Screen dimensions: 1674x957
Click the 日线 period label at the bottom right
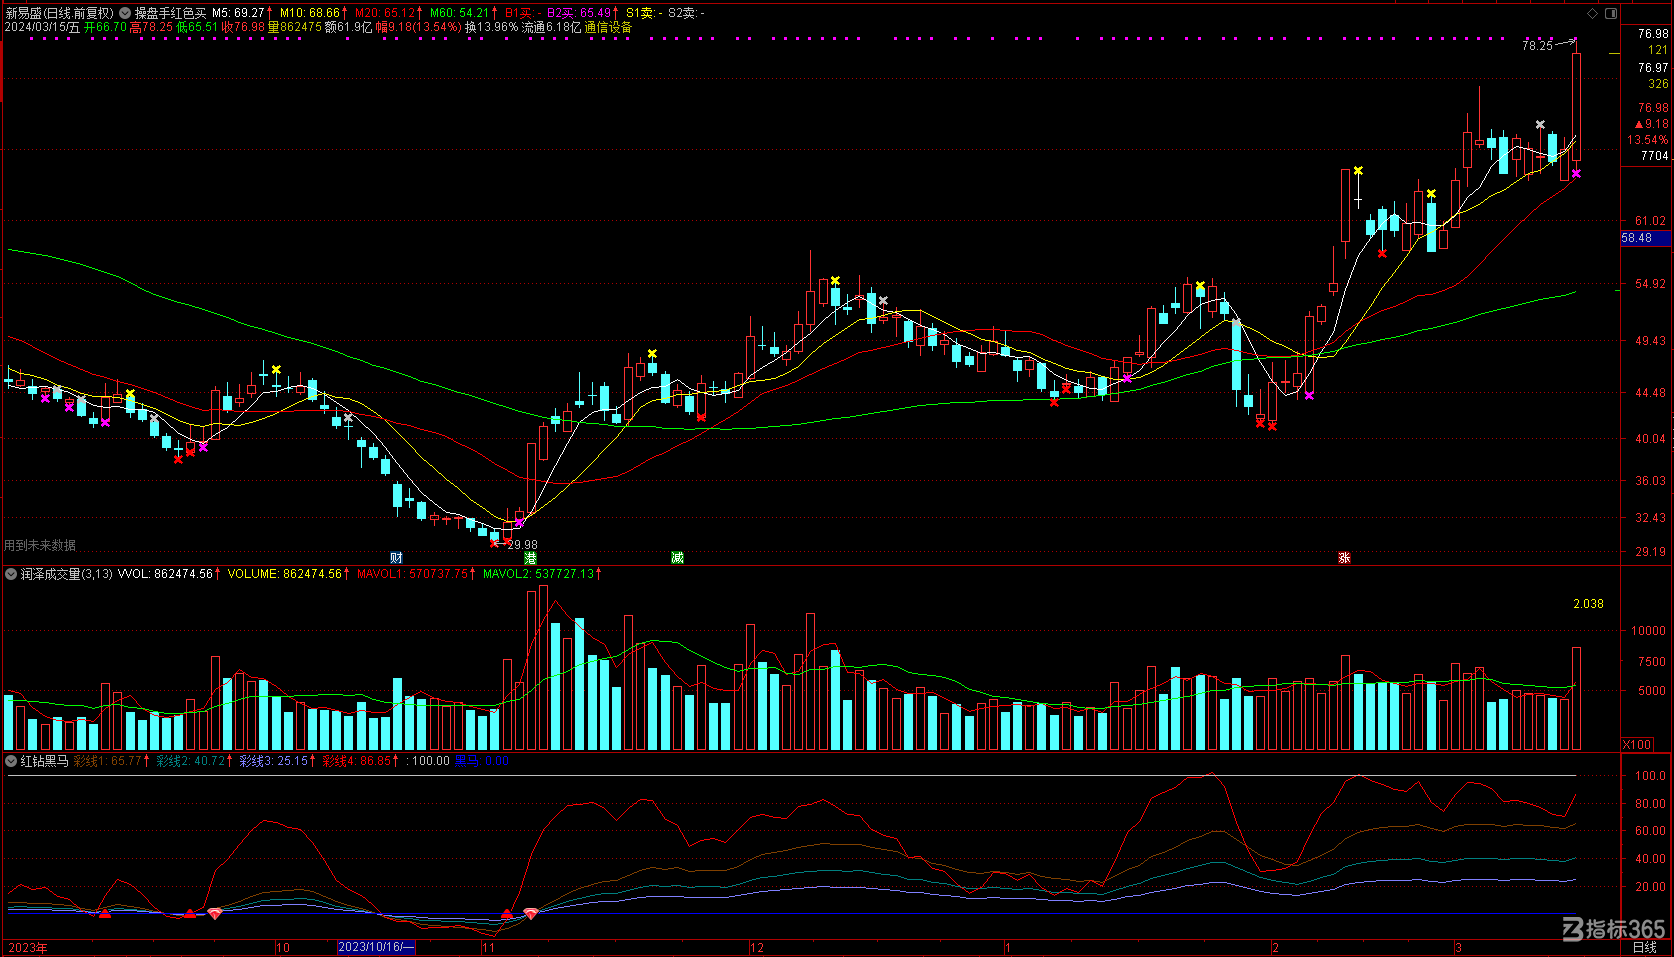click(1644, 947)
